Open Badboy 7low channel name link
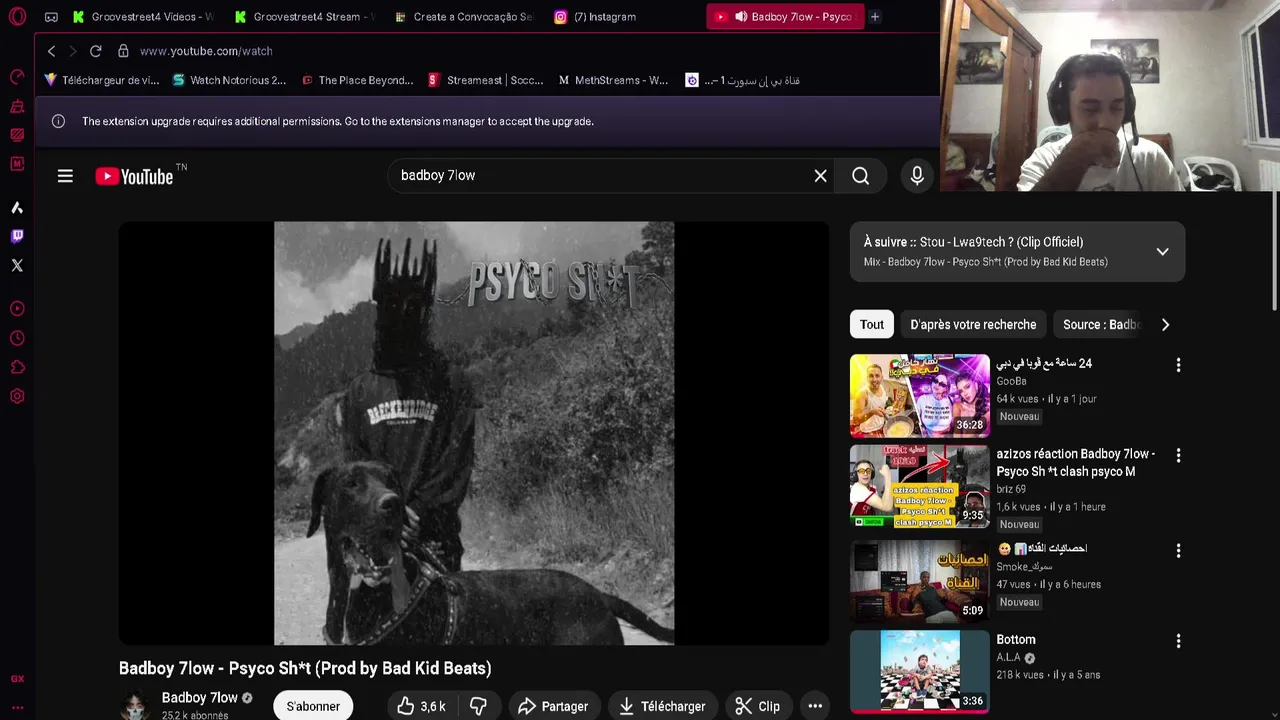Screen dimensions: 1280x720 tap(200, 698)
